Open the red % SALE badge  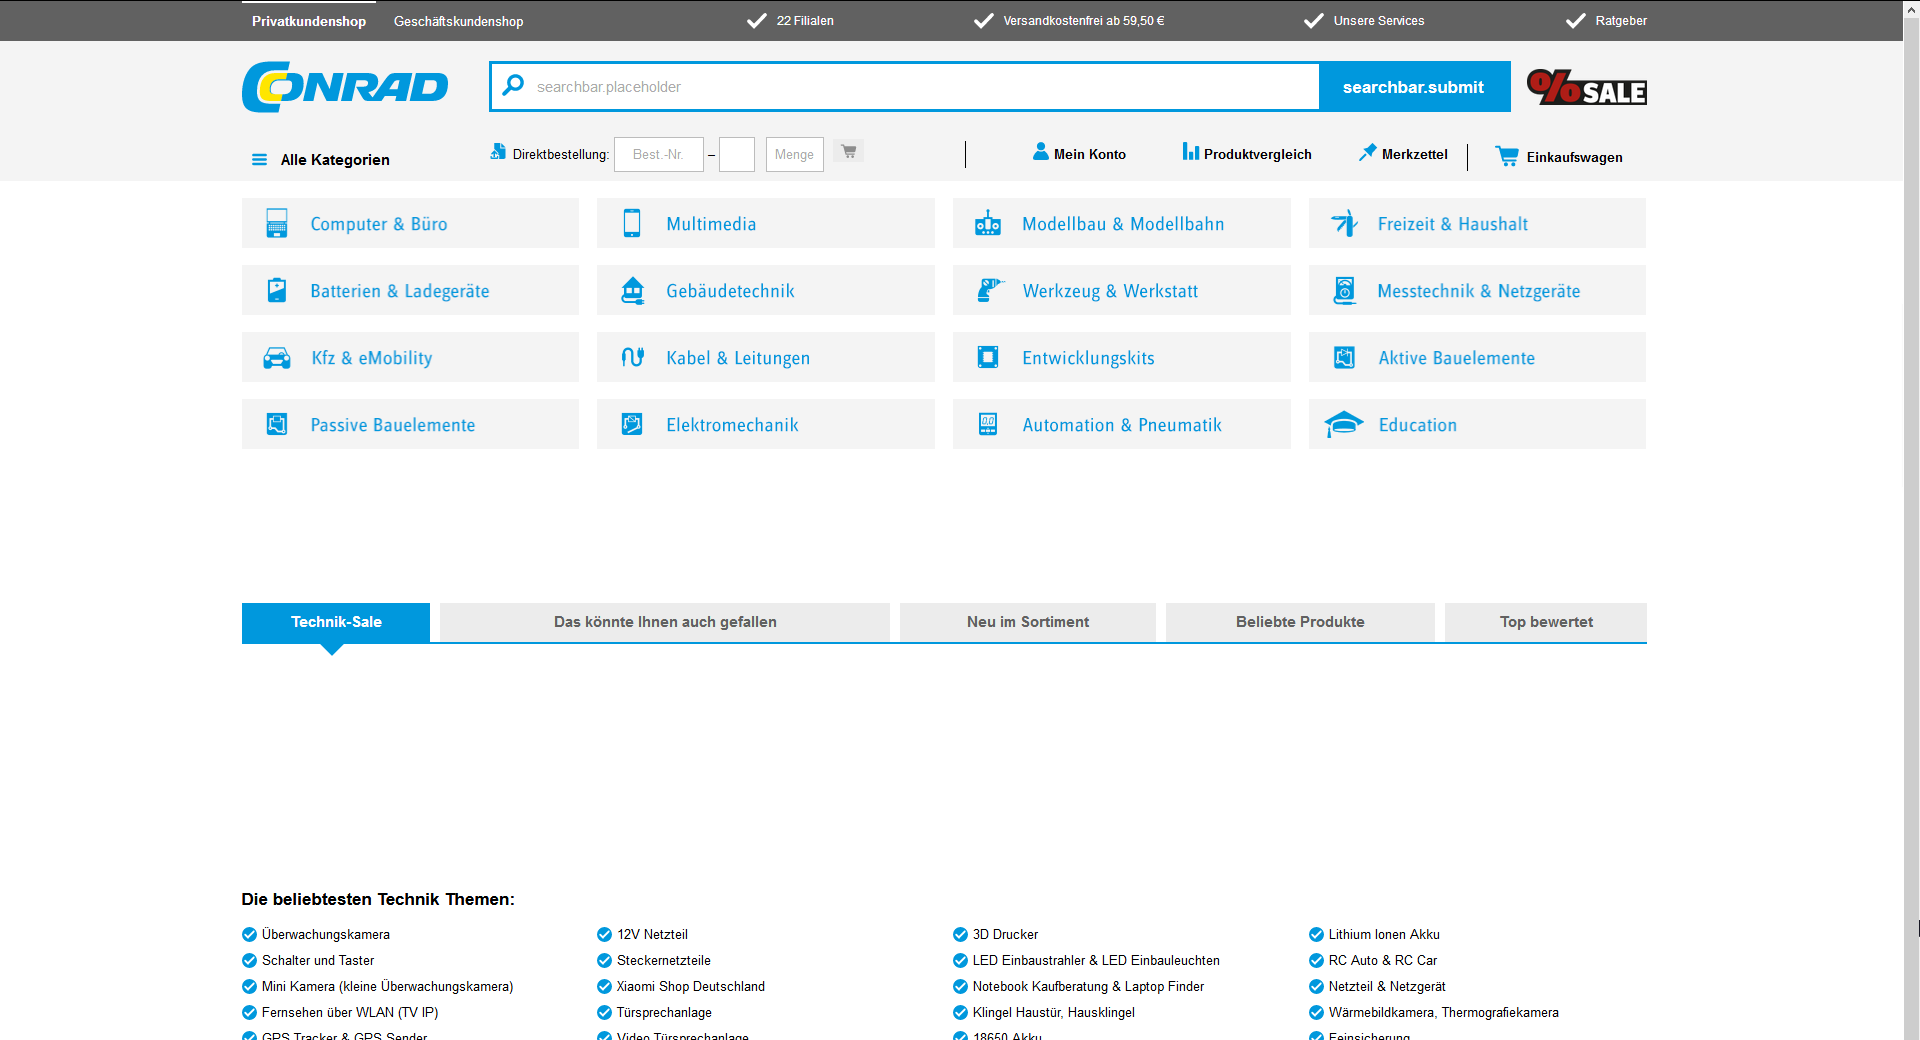click(x=1586, y=87)
